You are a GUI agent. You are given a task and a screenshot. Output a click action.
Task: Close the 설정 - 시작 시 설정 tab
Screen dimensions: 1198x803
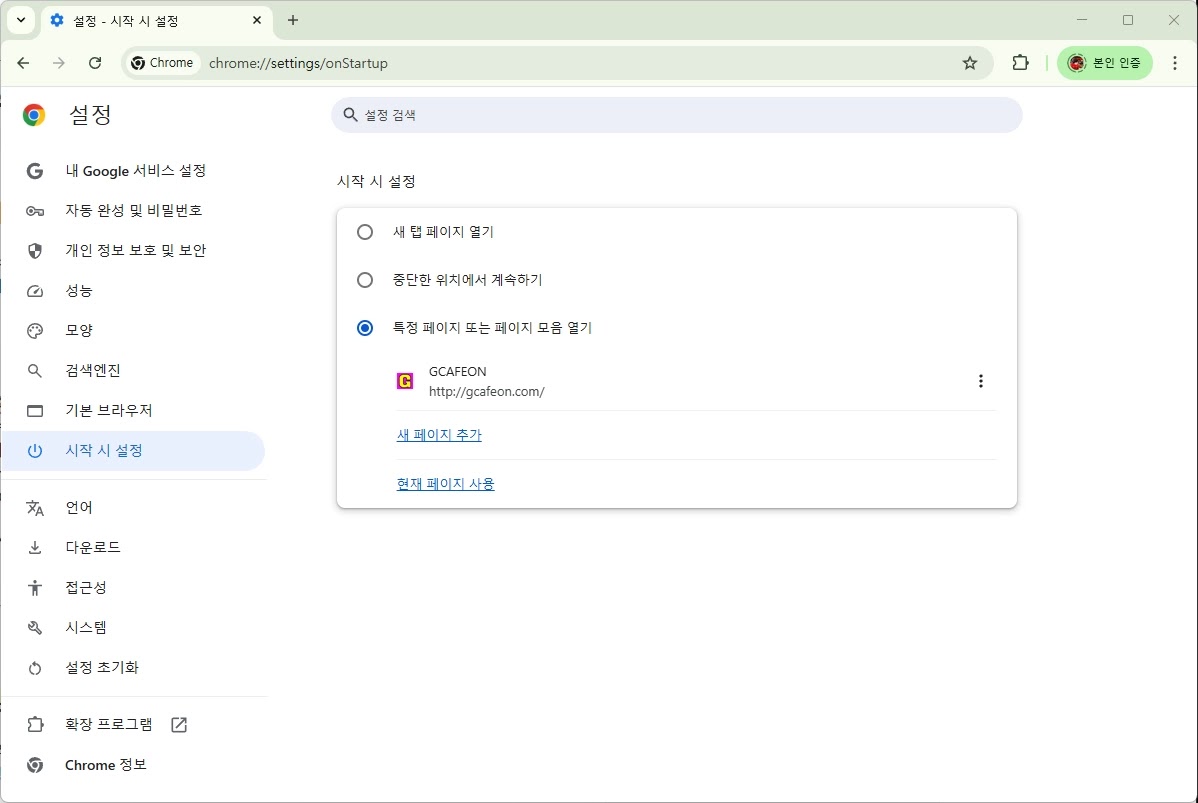pos(257,20)
